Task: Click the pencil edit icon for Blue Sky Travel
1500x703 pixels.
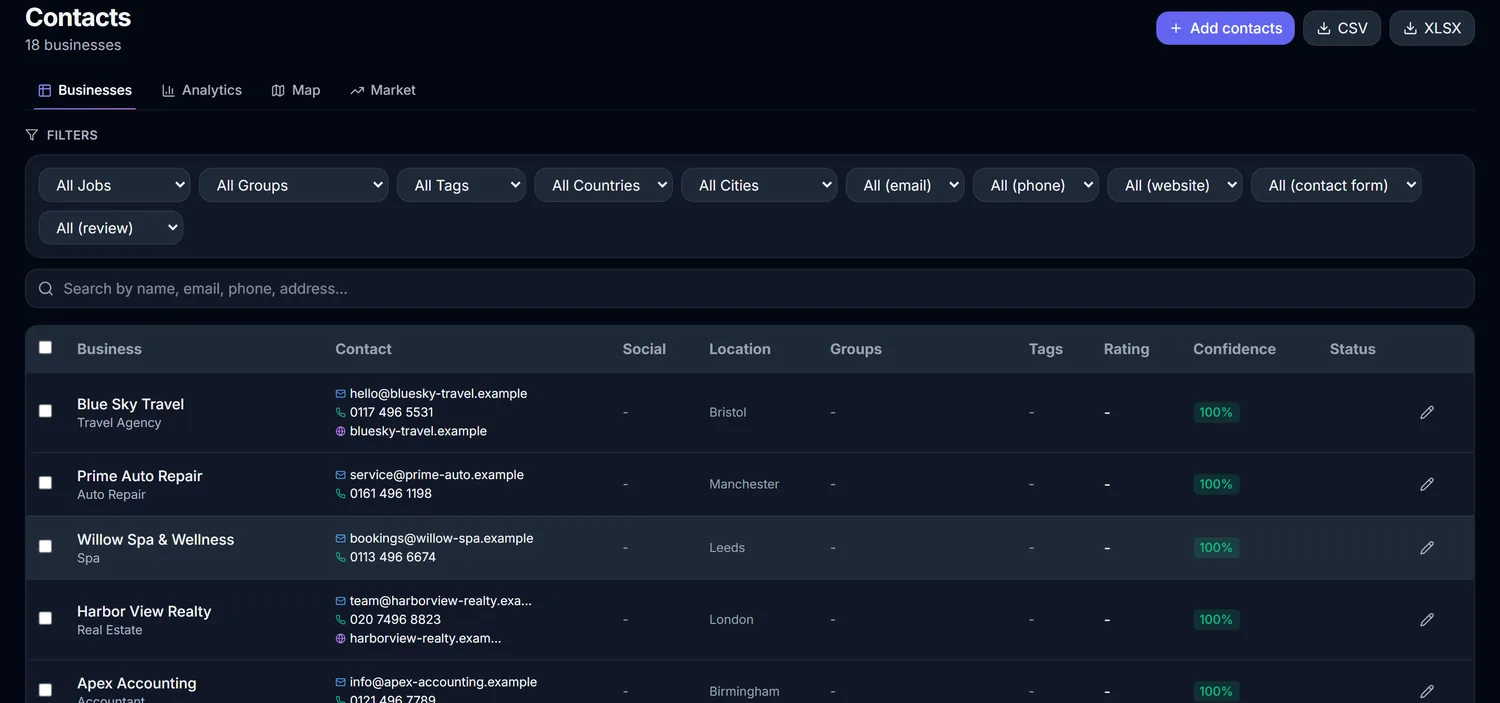Action: tap(1427, 412)
